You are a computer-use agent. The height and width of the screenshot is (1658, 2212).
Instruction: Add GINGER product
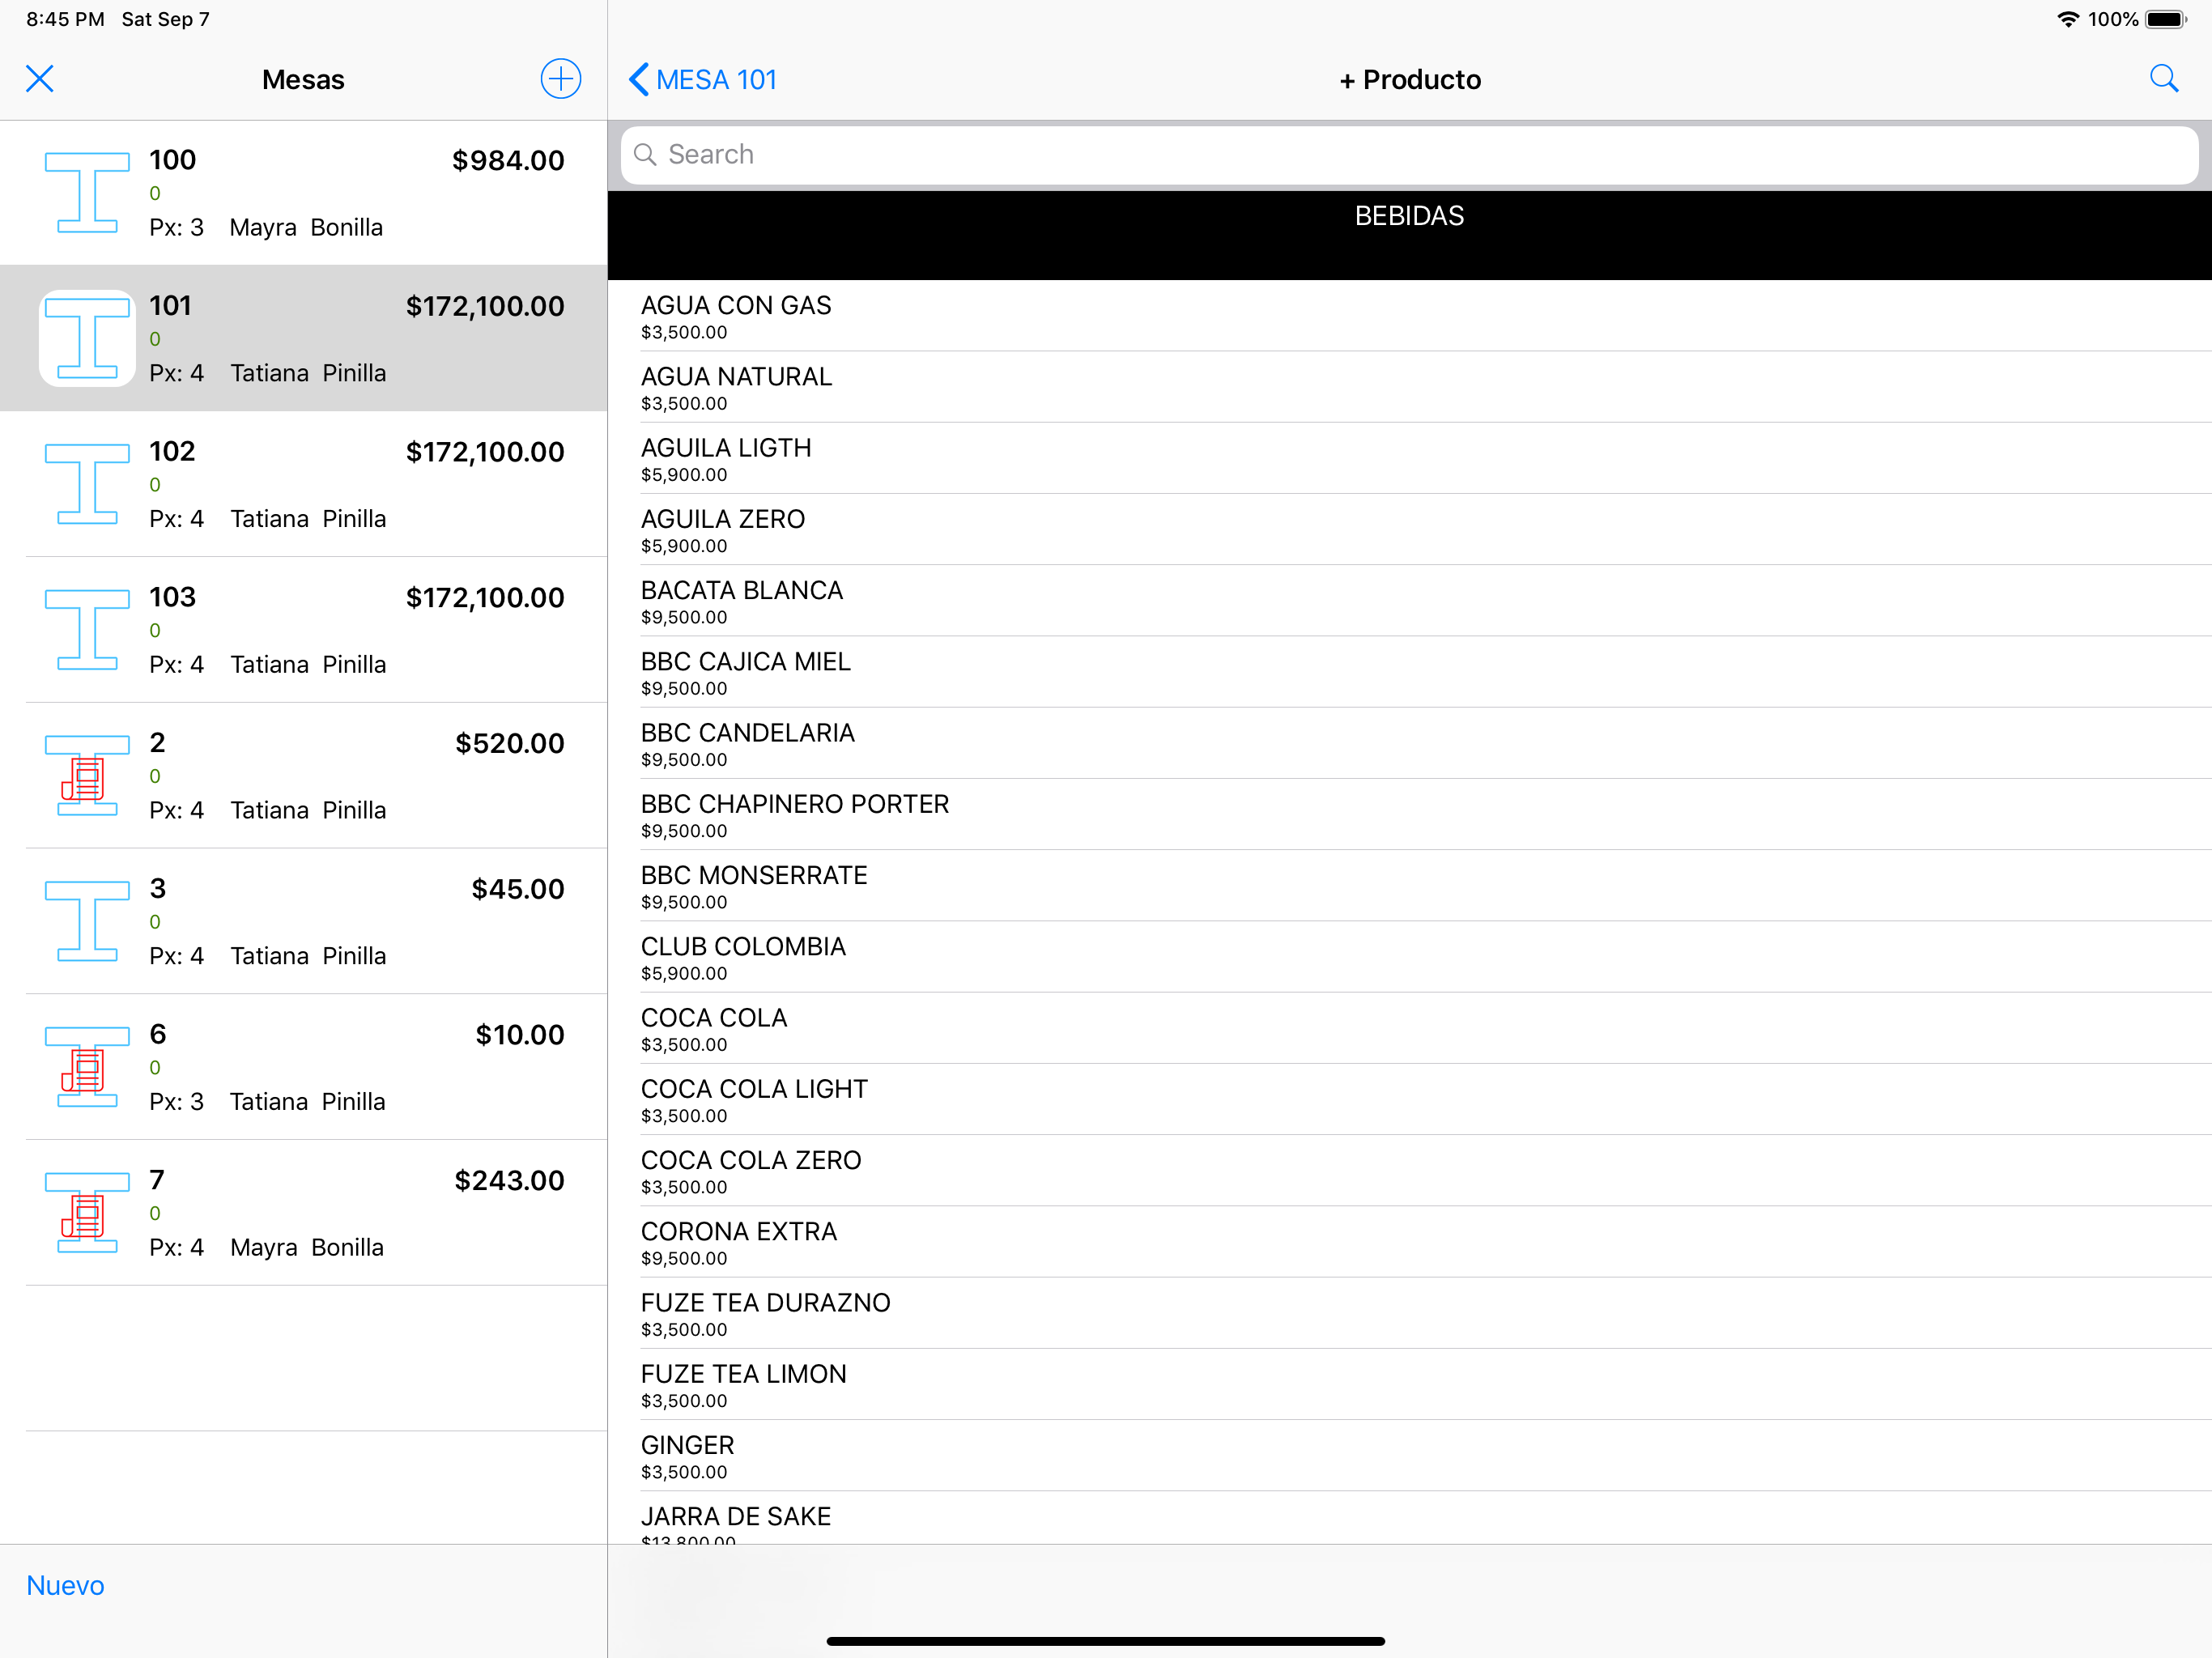point(1409,1456)
